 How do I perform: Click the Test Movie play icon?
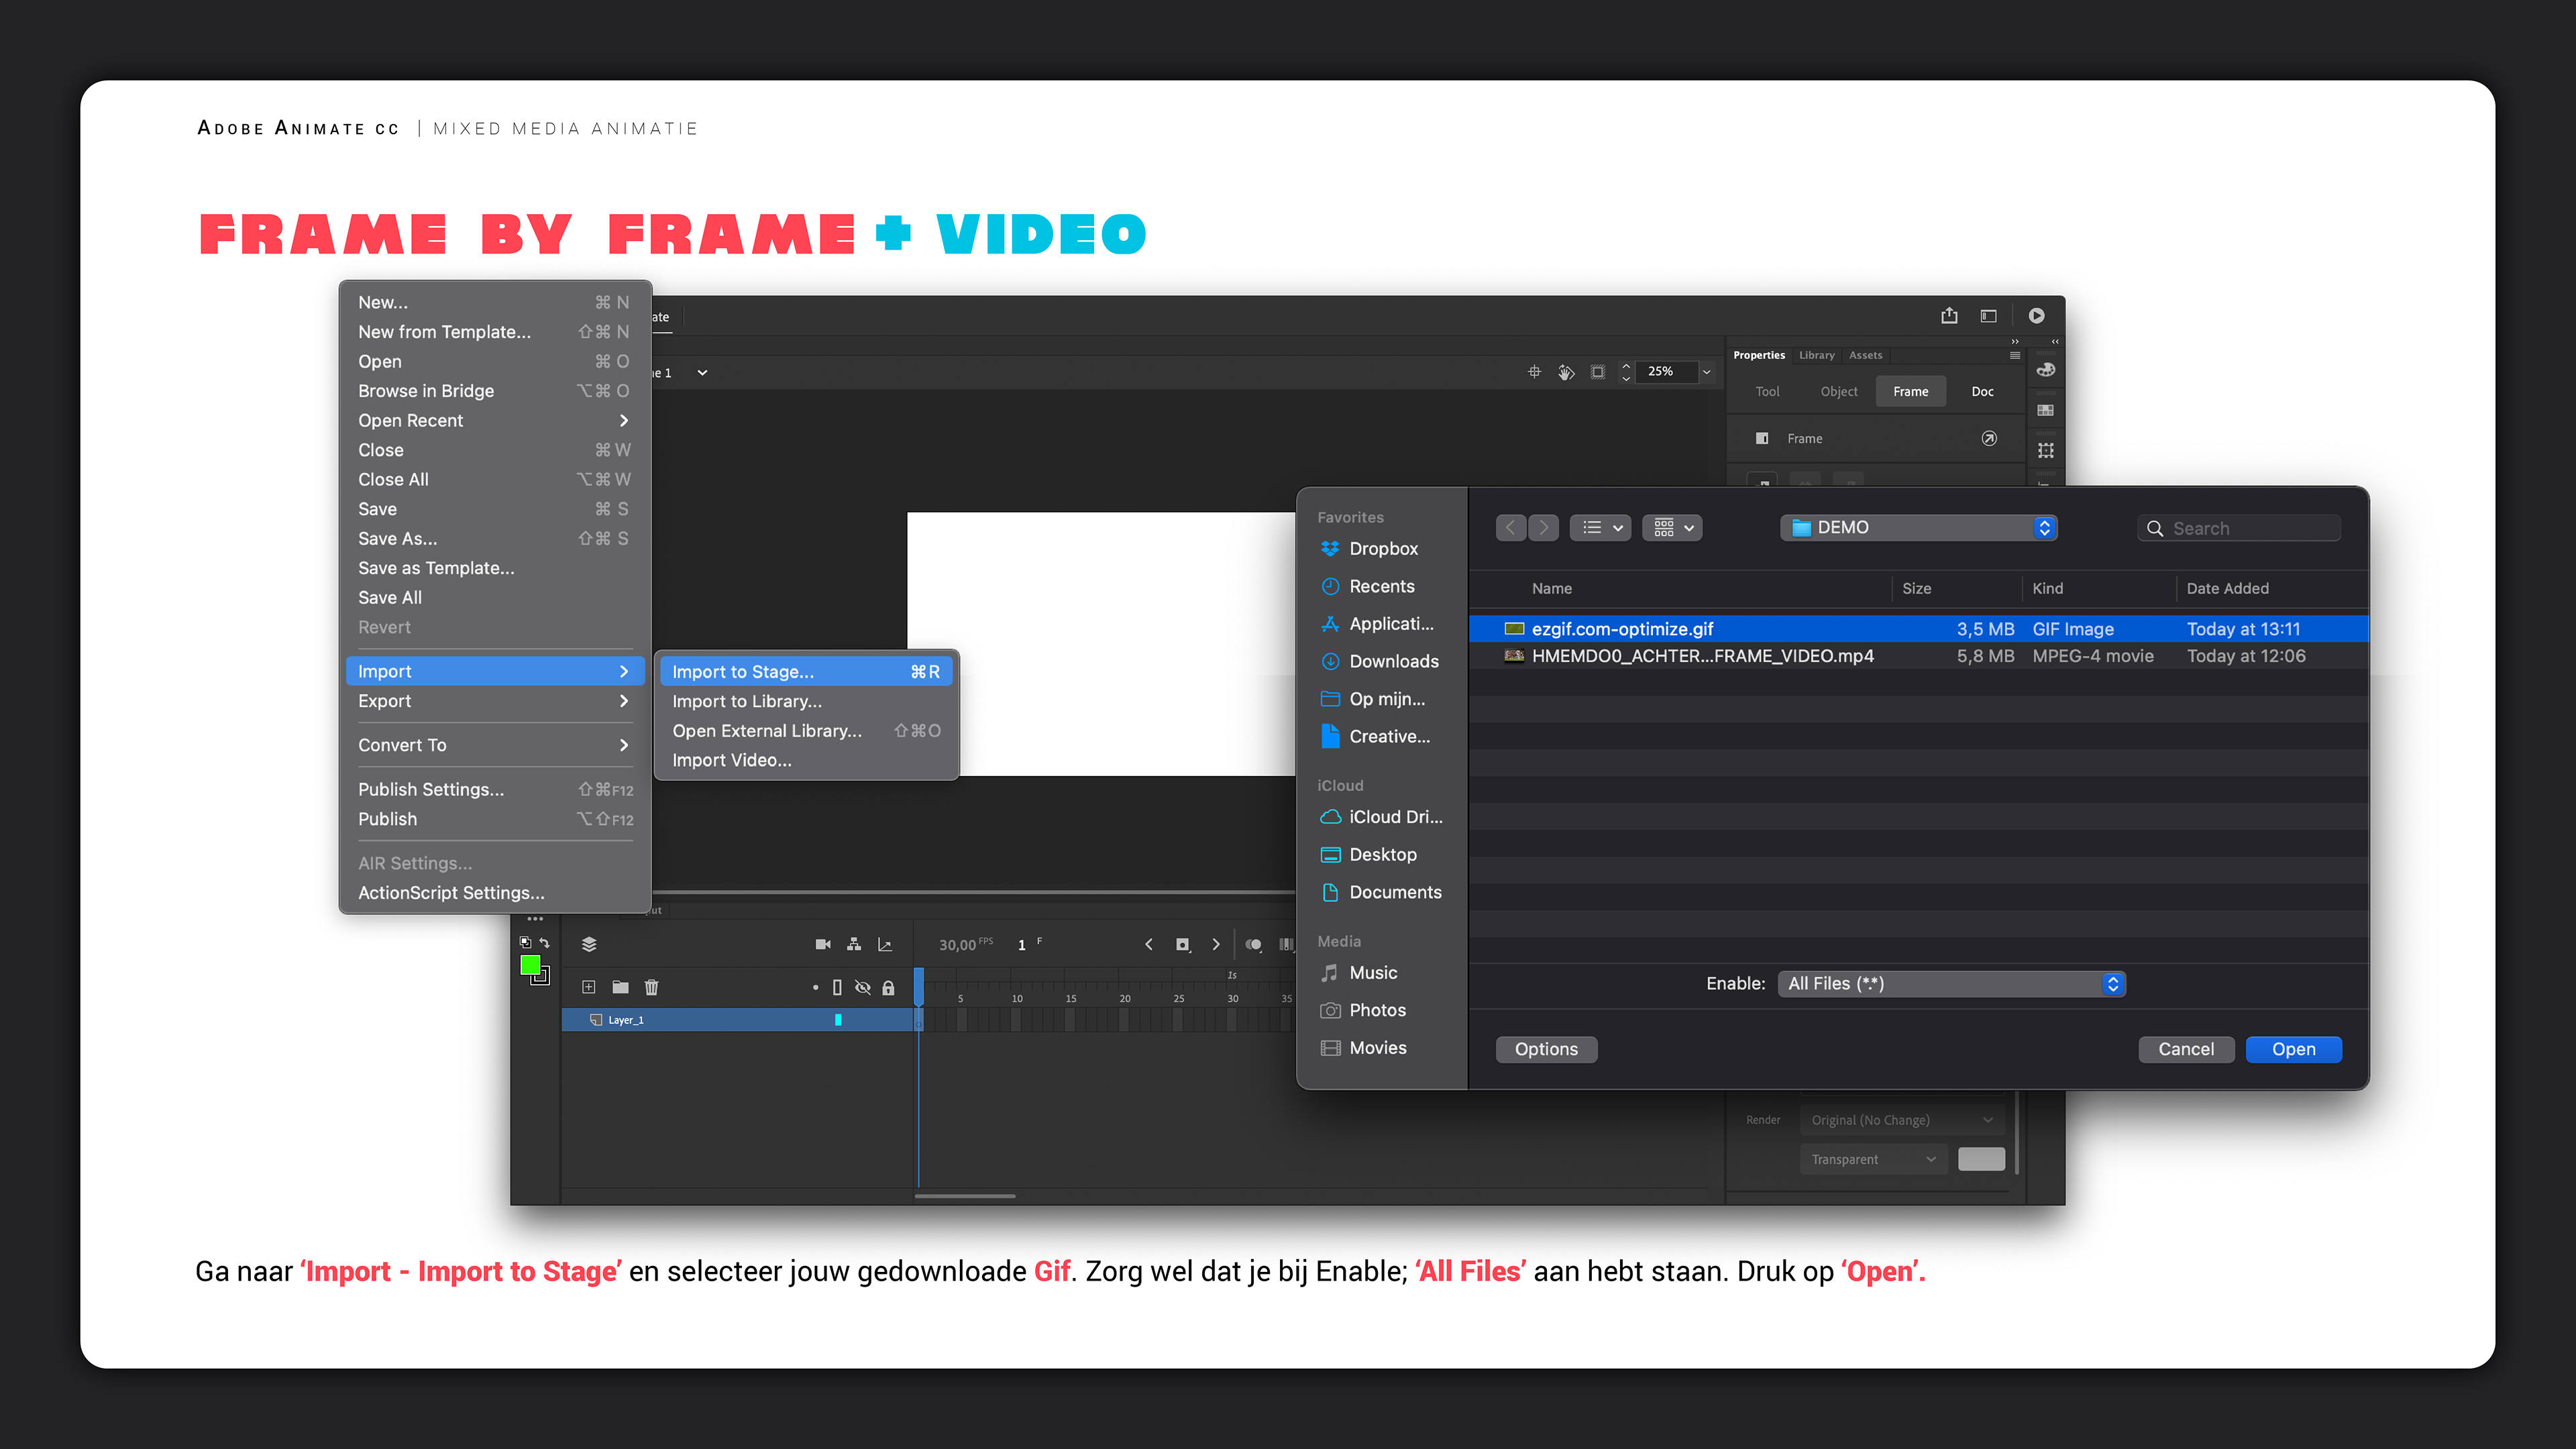tap(2036, 316)
